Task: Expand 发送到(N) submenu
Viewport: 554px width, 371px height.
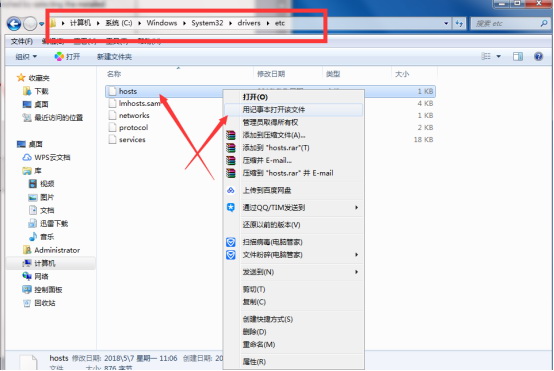Action: pyautogui.click(x=294, y=272)
